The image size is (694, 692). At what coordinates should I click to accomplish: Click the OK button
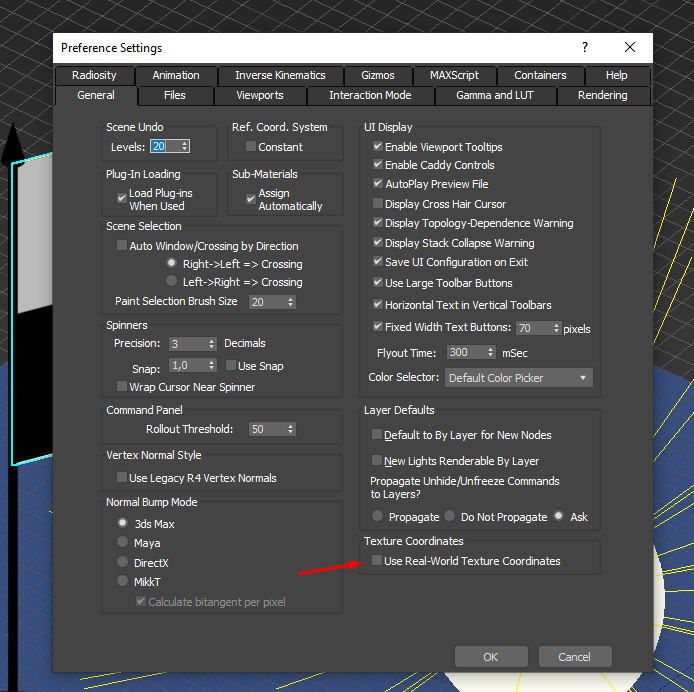click(491, 657)
